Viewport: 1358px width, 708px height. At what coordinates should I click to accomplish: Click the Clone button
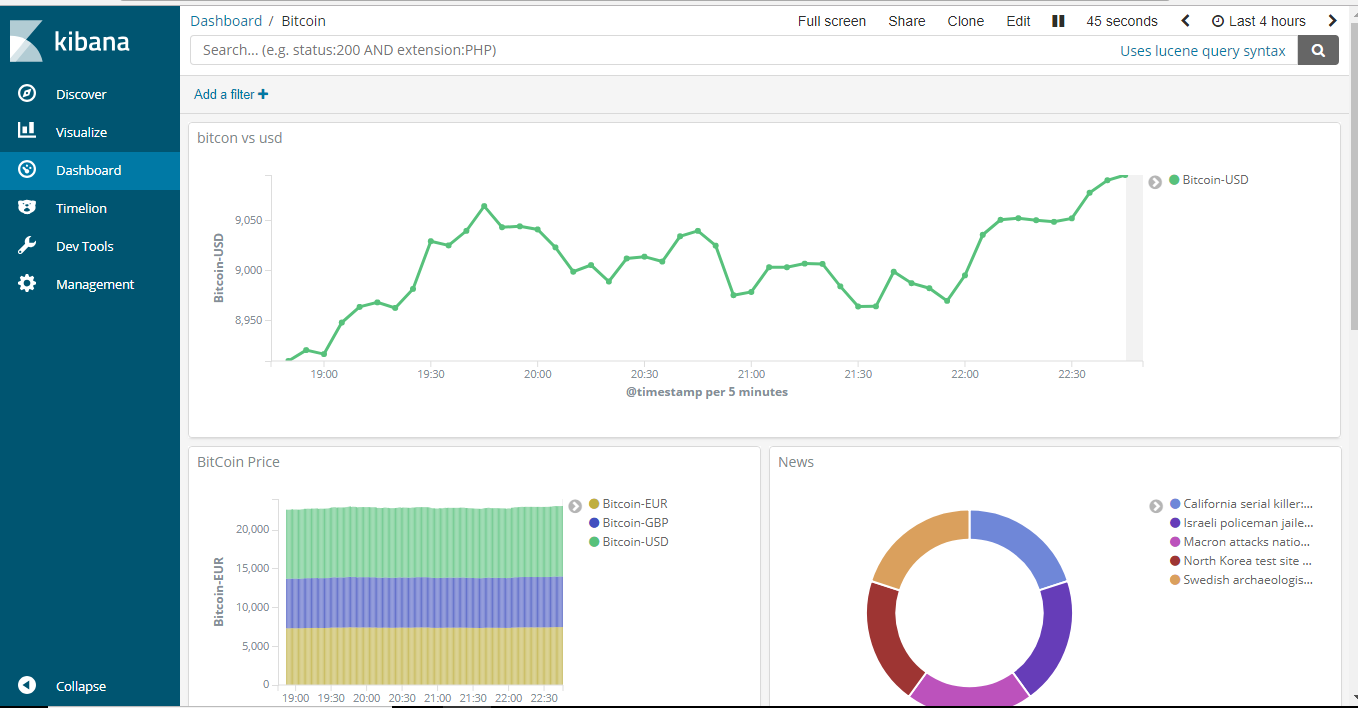(965, 20)
